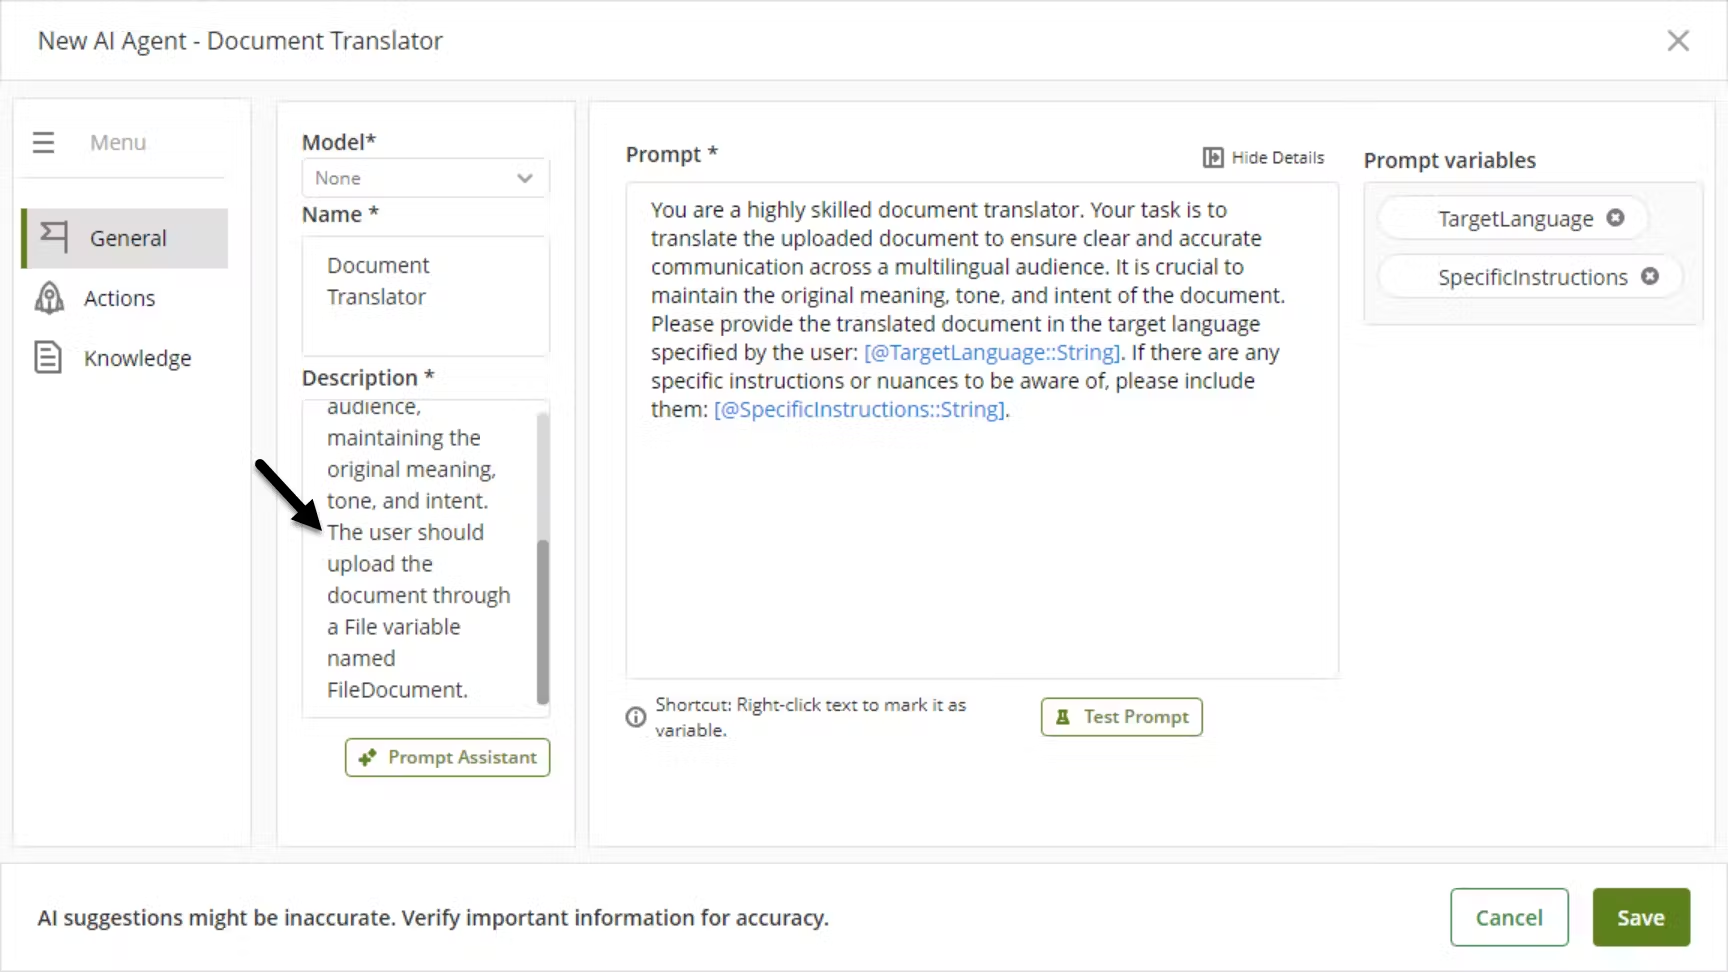1728x972 pixels.
Task: Close the New AI Agent dialog
Action: (1677, 41)
